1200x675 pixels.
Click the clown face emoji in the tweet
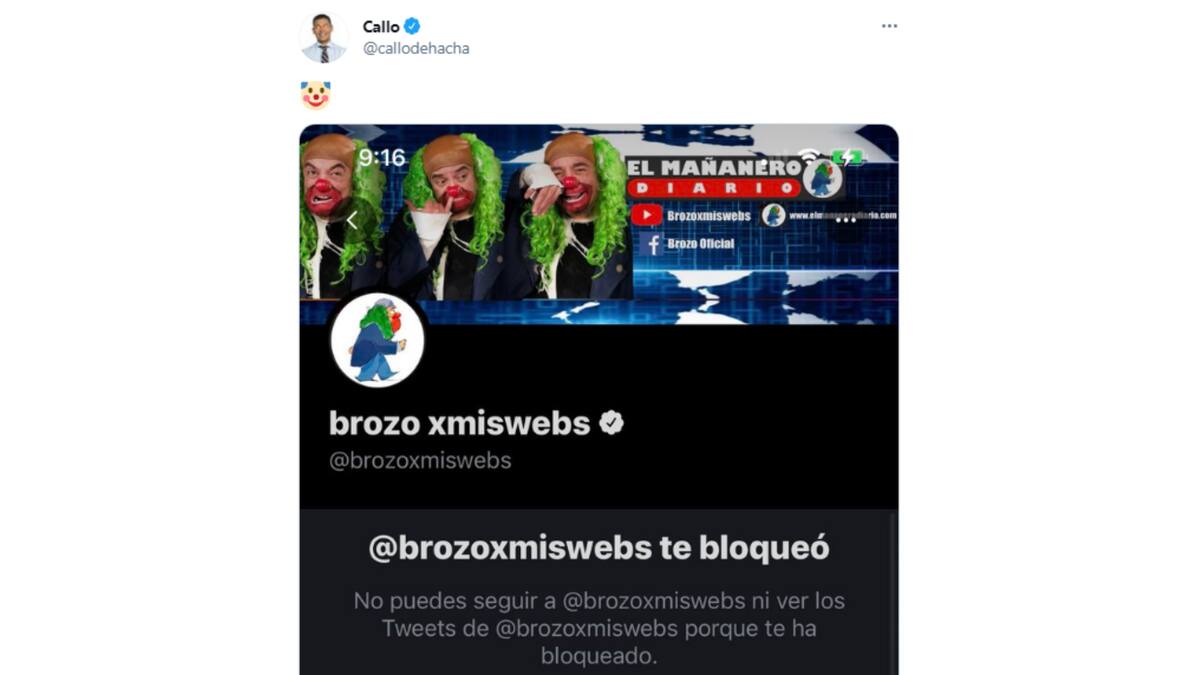pyautogui.click(x=315, y=95)
